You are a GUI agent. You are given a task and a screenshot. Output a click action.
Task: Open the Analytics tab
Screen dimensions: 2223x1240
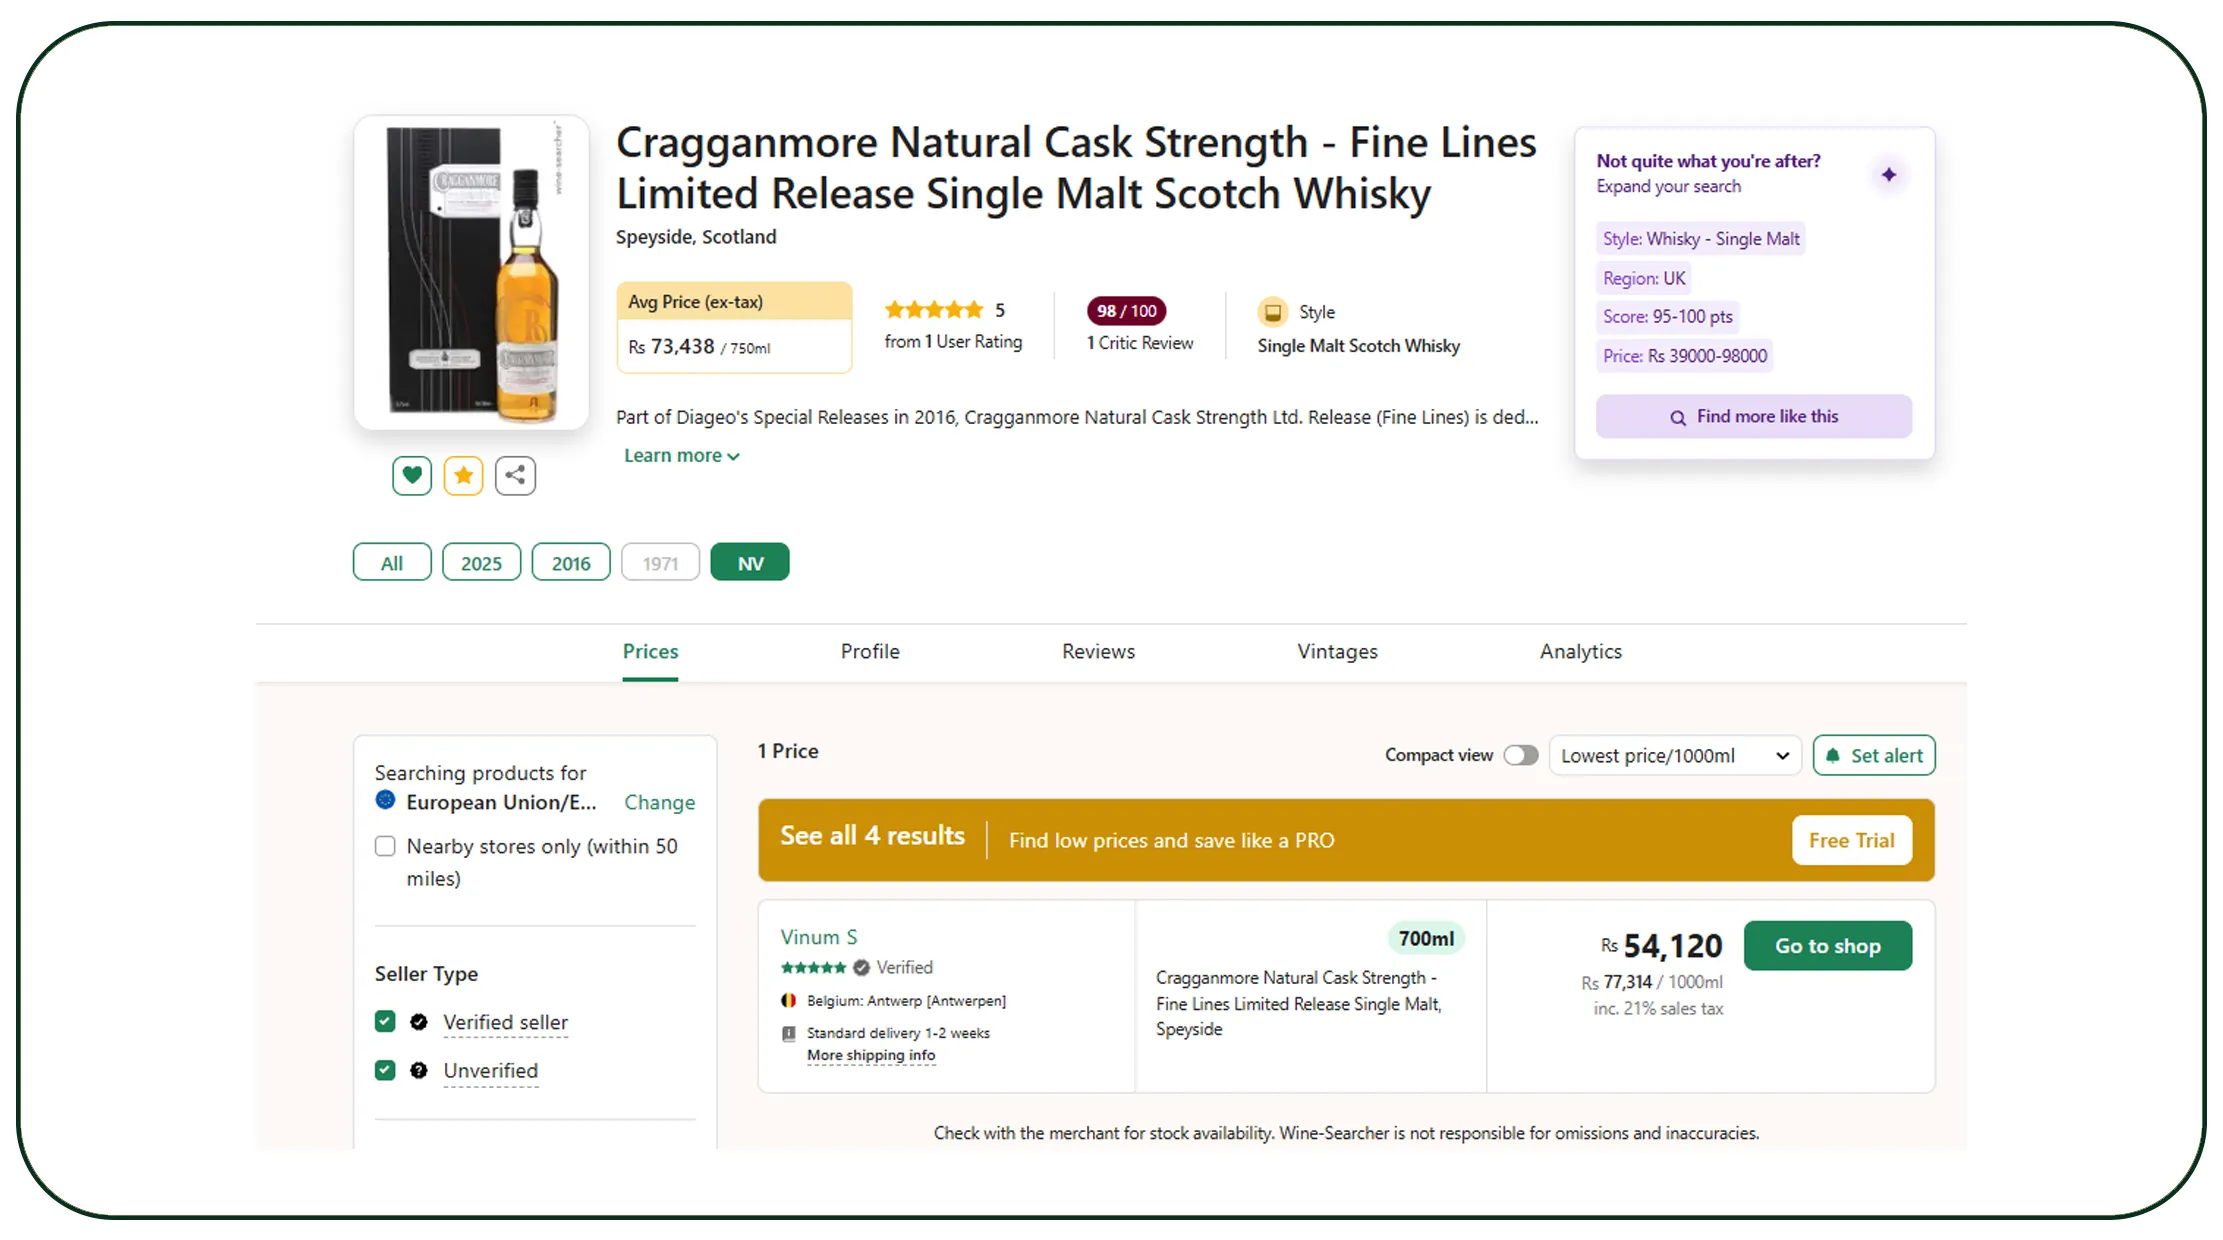(x=1580, y=651)
